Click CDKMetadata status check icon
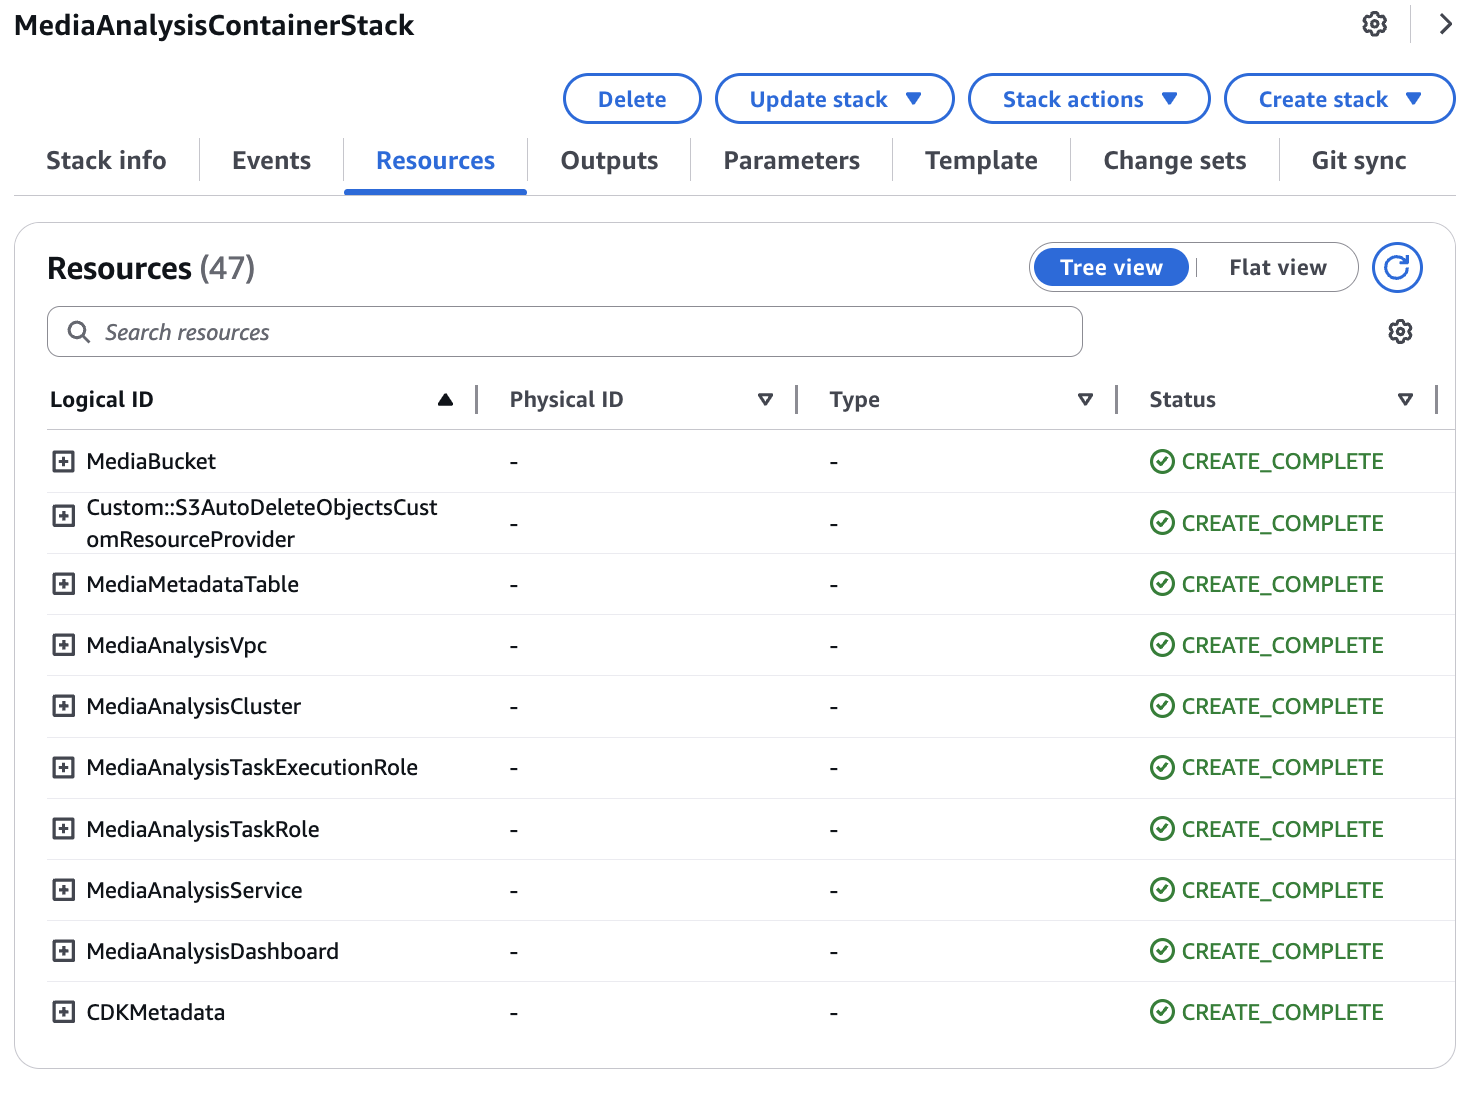The image size is (1478, 1096). 1162,1013
